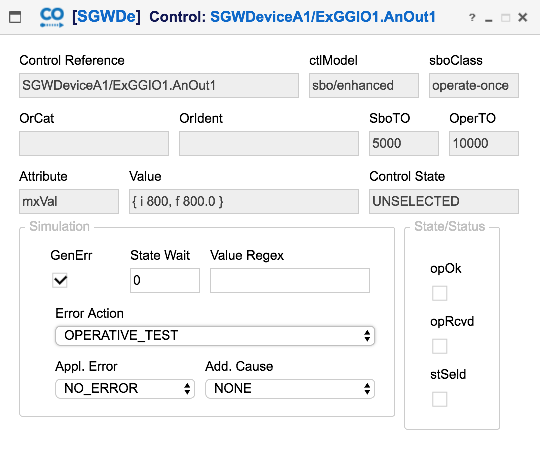Close the Control window
Screen dimensions: 540x449
(523, 17)
